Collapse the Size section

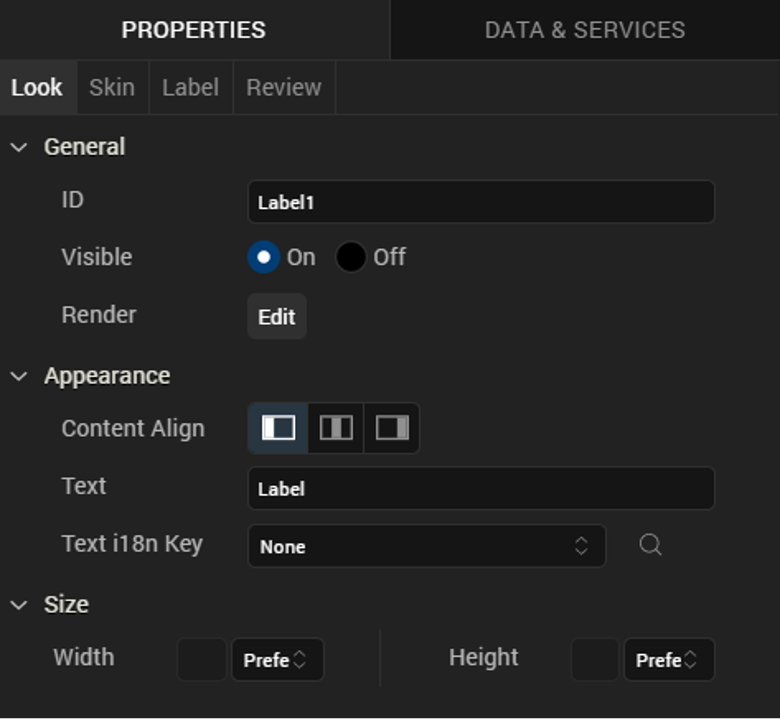[19, 605]
